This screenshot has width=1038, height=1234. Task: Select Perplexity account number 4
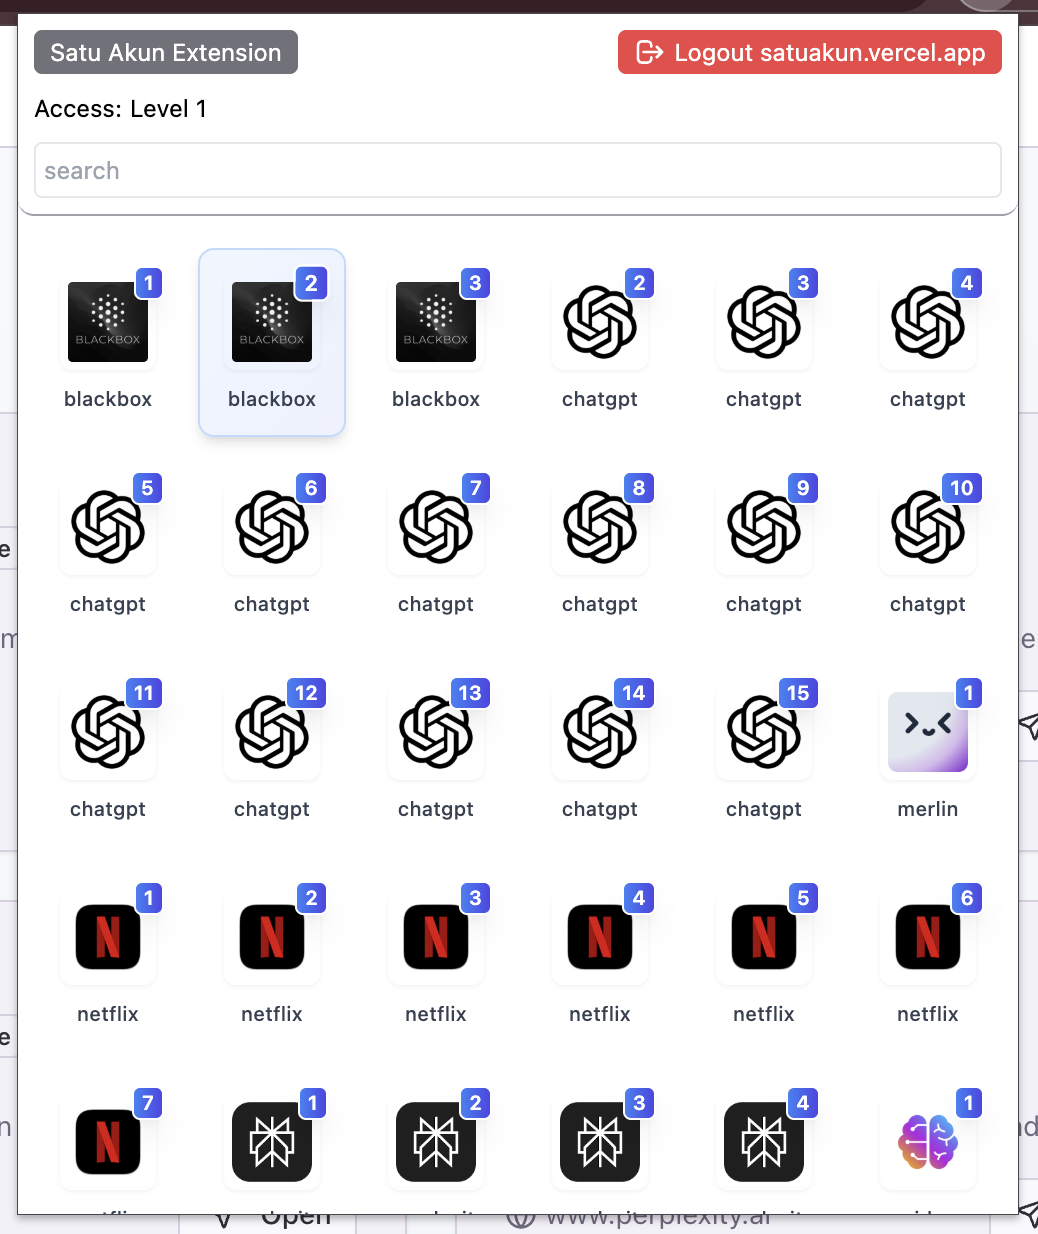click(x=764, y=1142)
